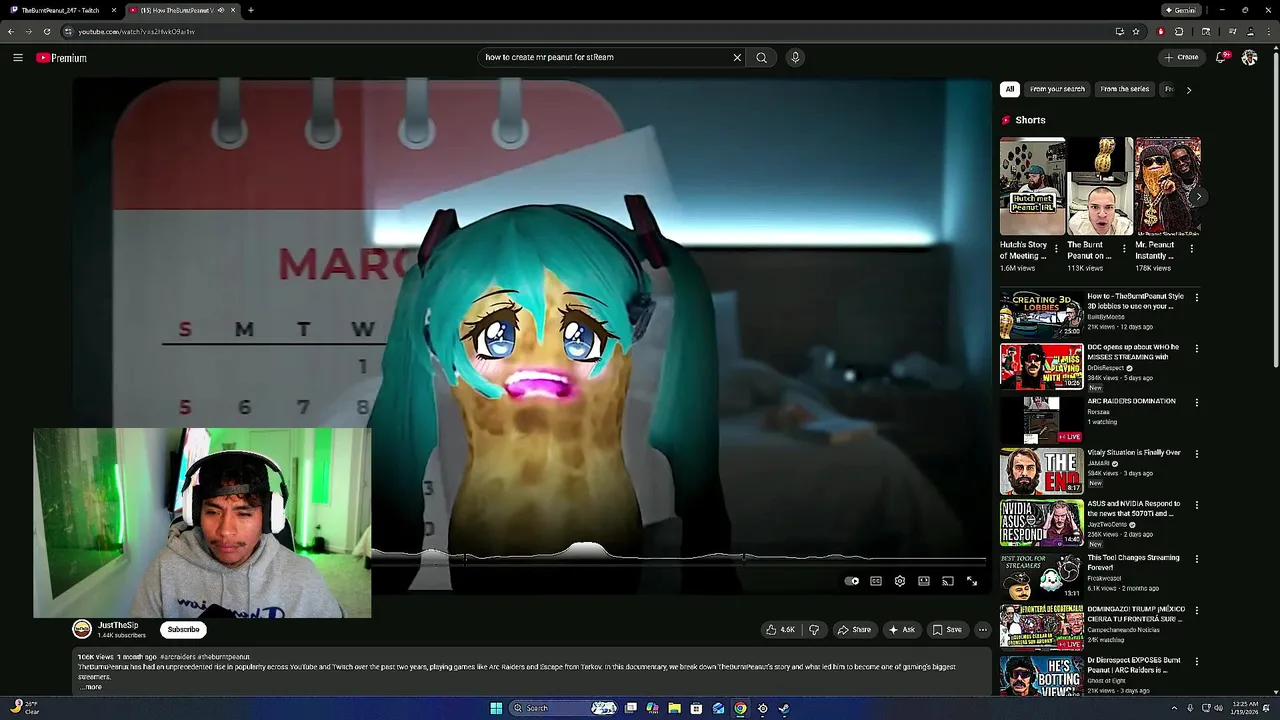
Task: Switch the player to theater mode
Action: pos(924,581)
